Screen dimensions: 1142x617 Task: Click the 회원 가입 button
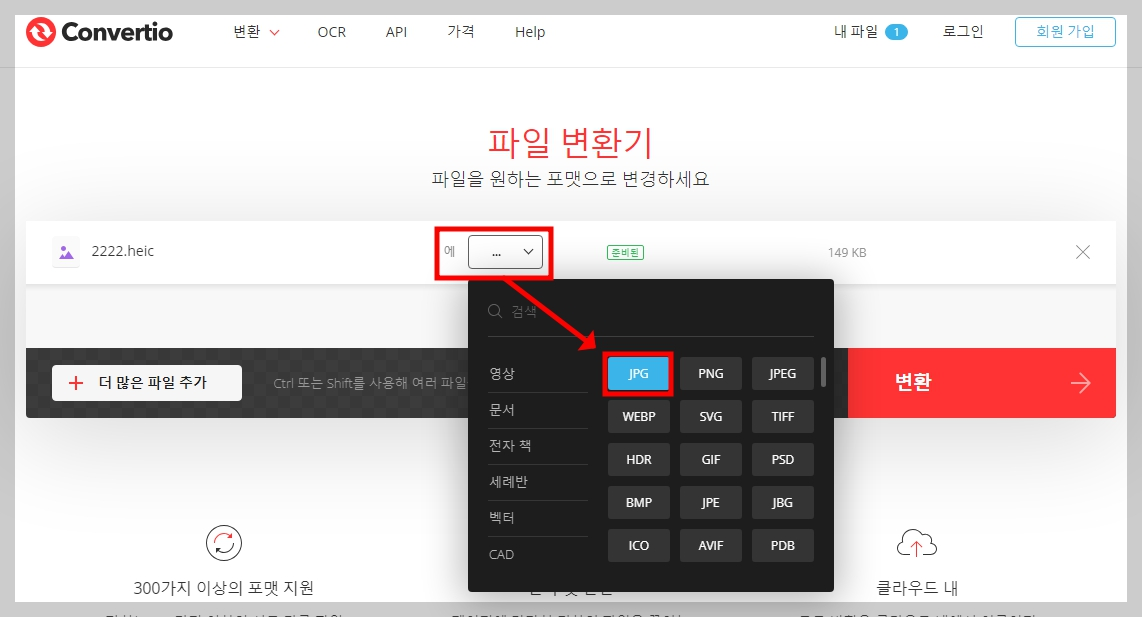click(1065, 31)
